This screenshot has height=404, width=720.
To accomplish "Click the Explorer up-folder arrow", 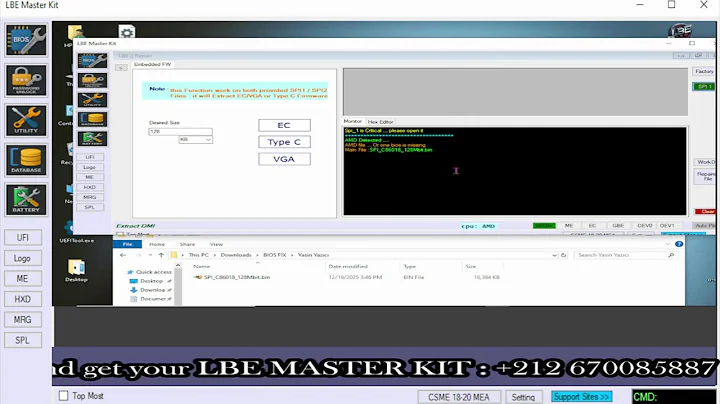I will [x=161, y=255].
